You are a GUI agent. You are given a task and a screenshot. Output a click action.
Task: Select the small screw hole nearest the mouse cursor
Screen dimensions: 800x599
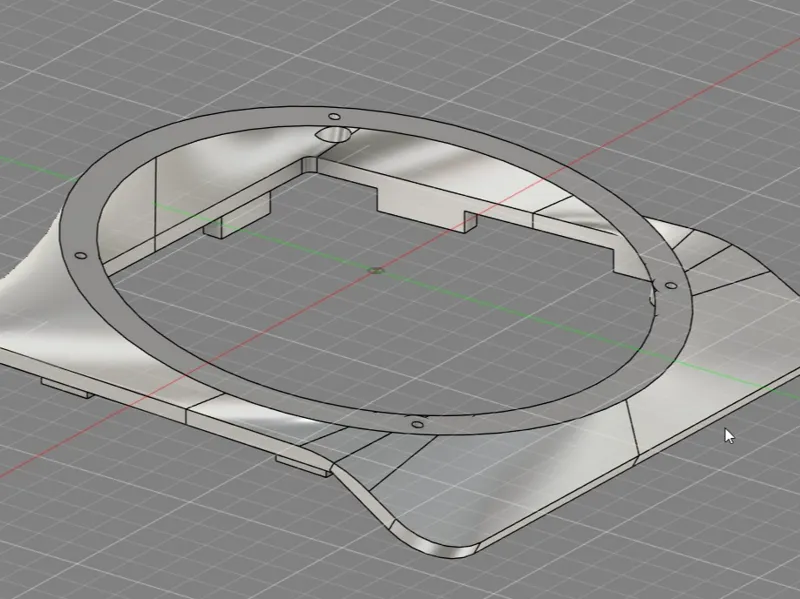671,286
